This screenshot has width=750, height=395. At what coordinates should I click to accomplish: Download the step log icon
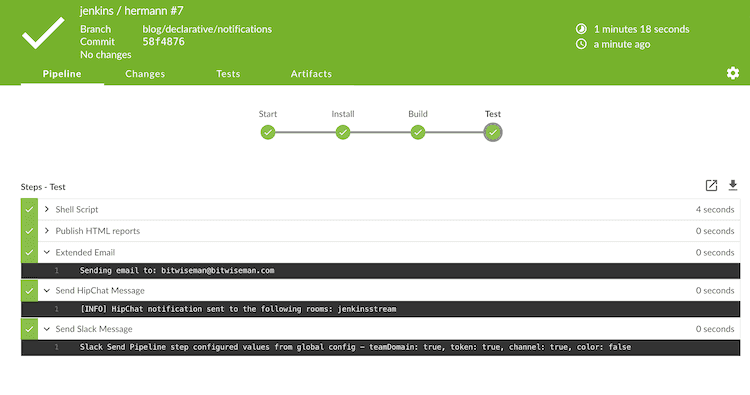[733, 186]
